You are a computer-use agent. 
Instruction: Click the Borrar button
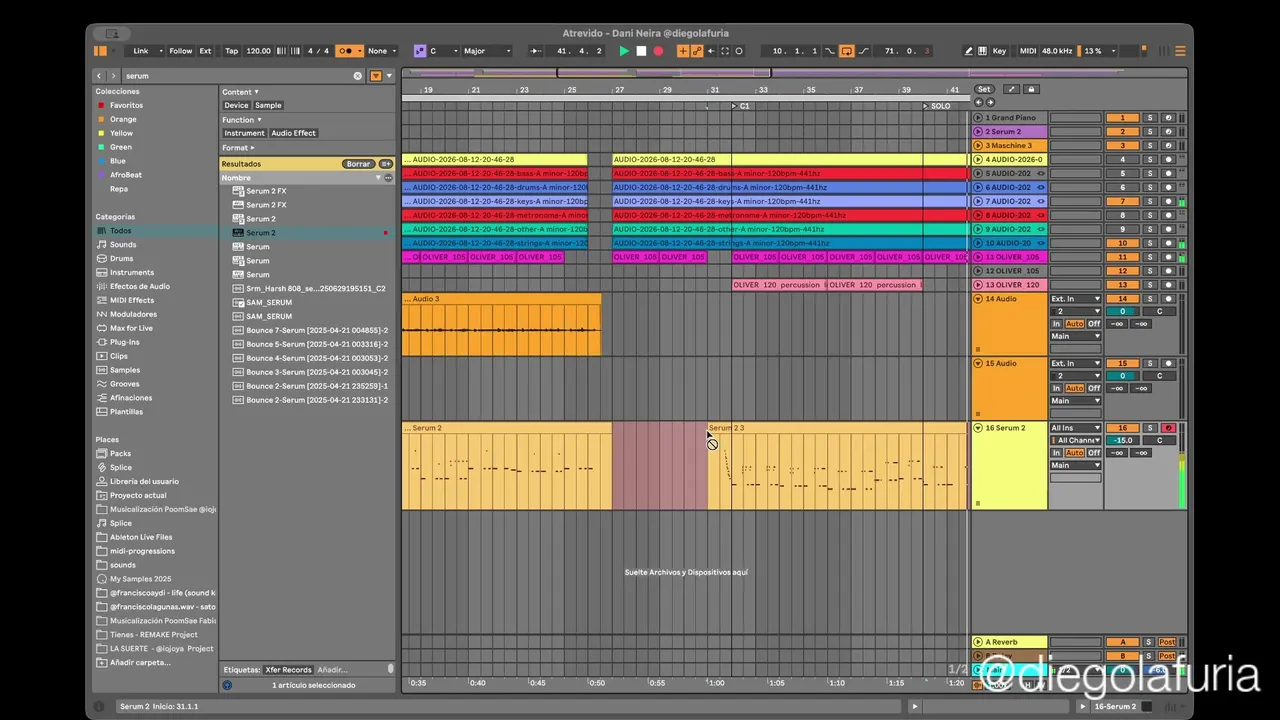[x=358, y=164]
